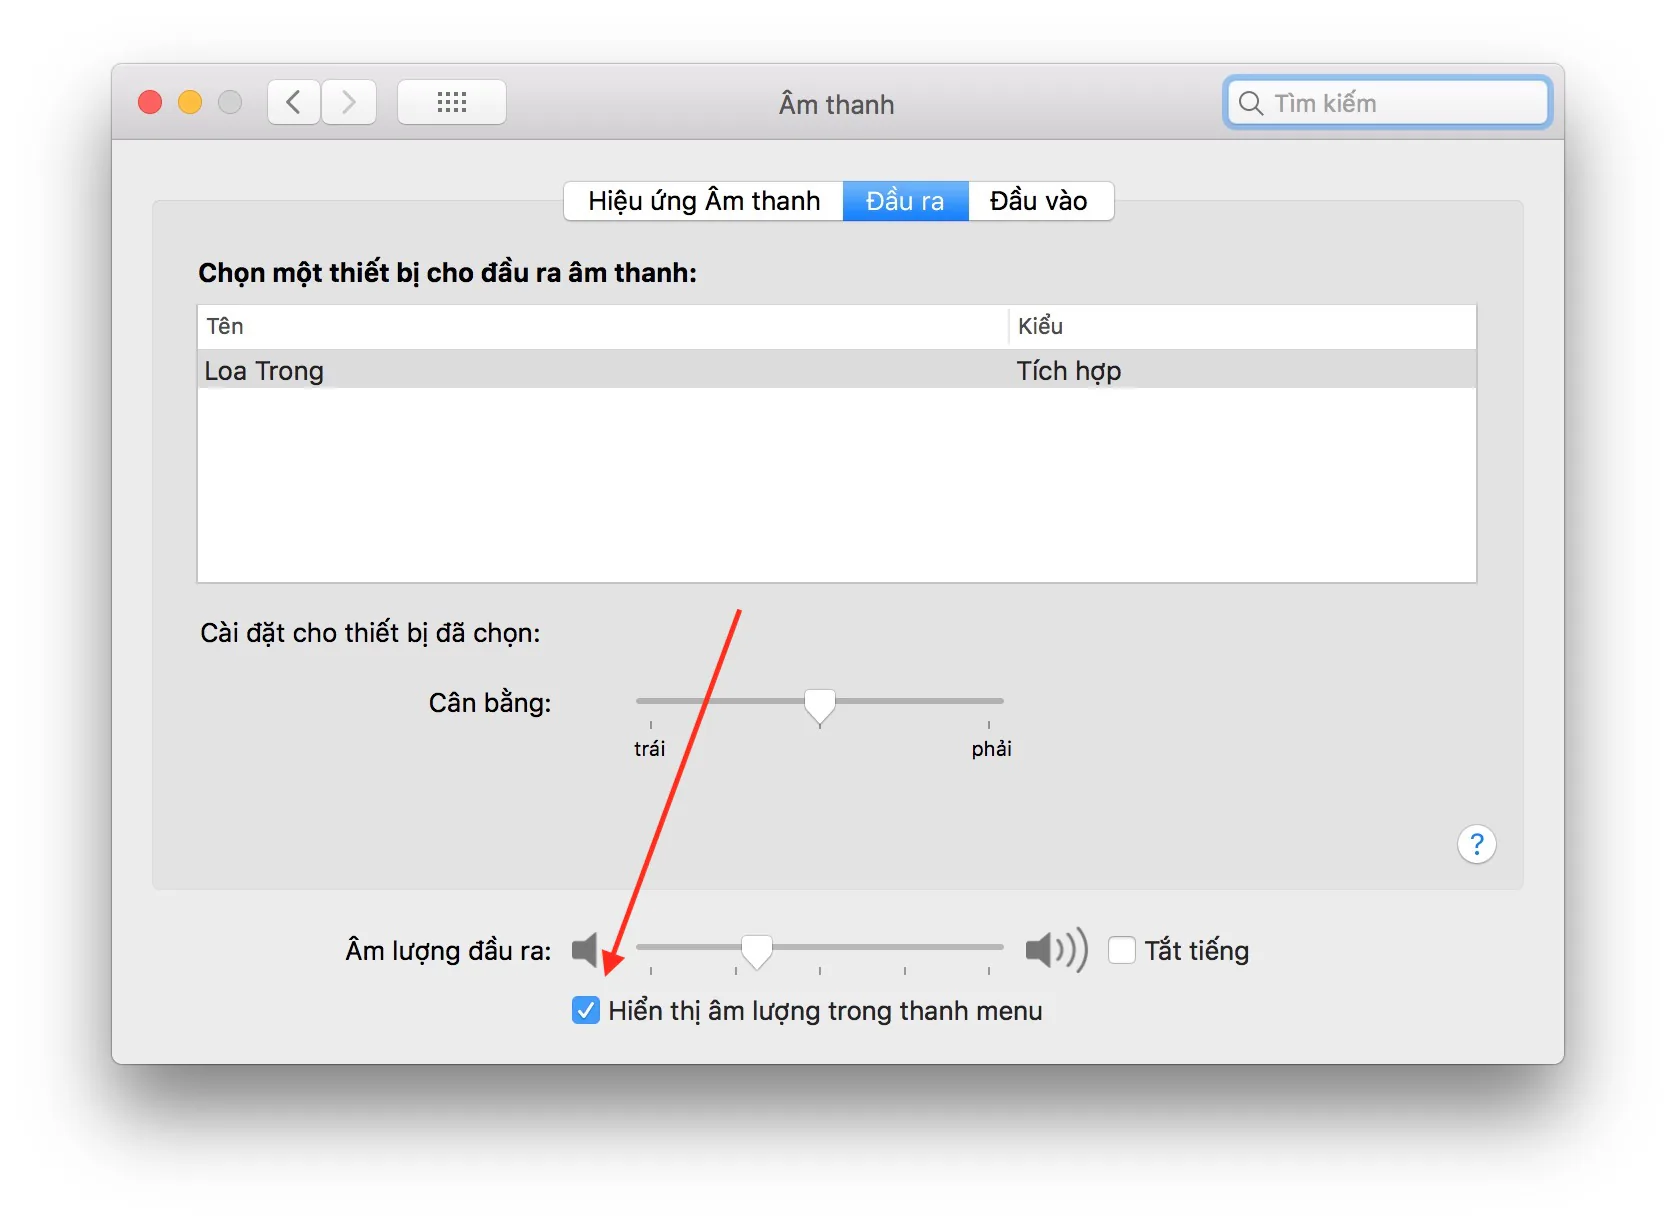Show all preferences grid button
The image size is (1676, 1224).
452,102
